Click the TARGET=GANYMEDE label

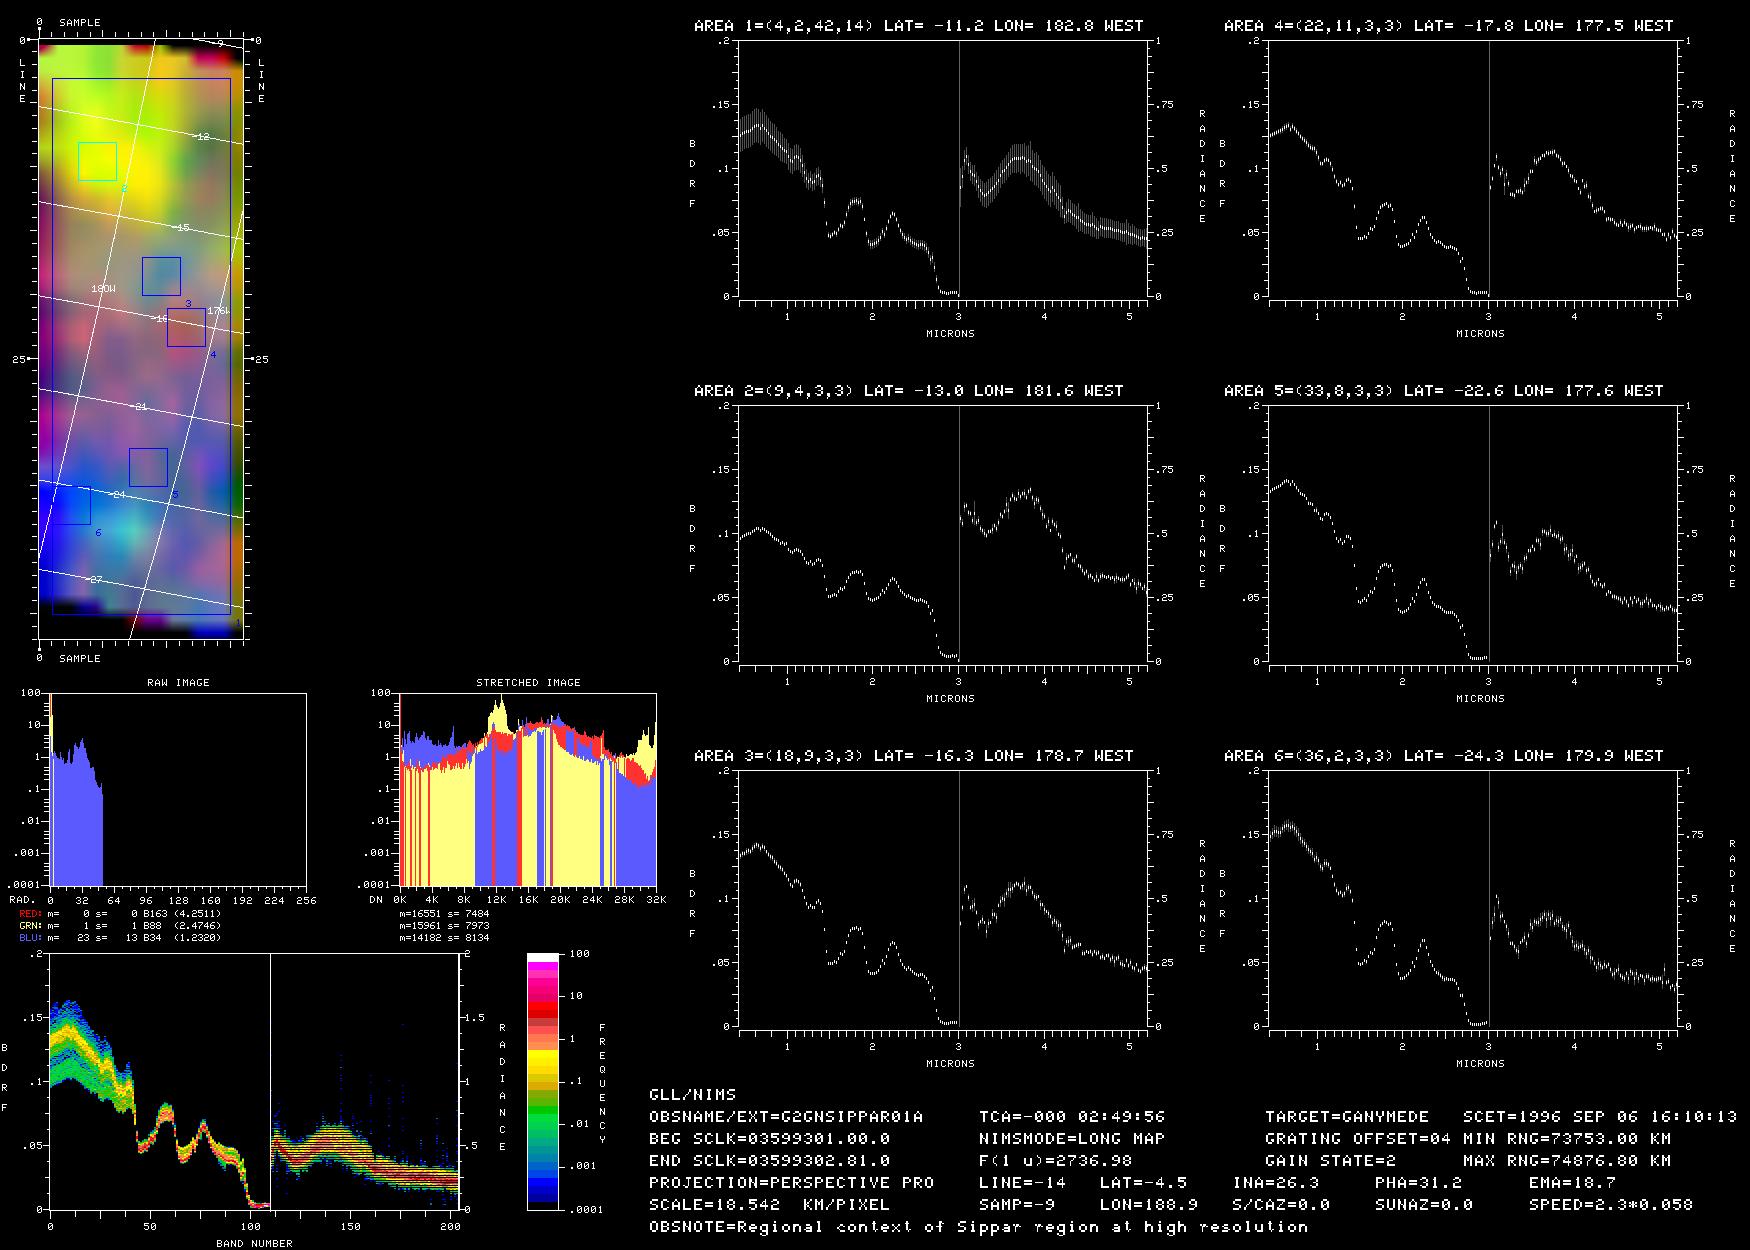pos(1346,1116)
